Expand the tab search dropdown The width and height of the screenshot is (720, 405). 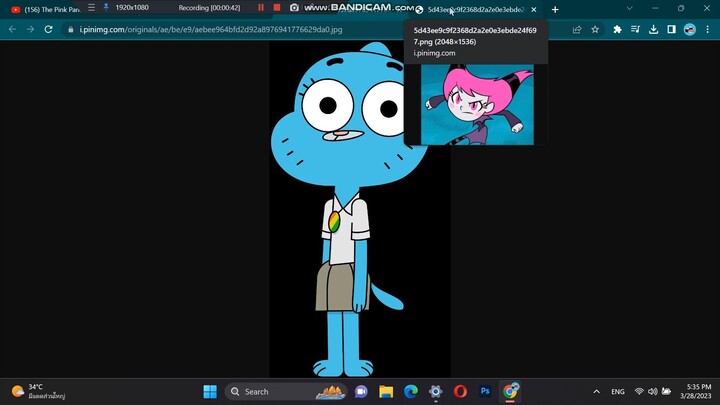[x=630, y=8]
